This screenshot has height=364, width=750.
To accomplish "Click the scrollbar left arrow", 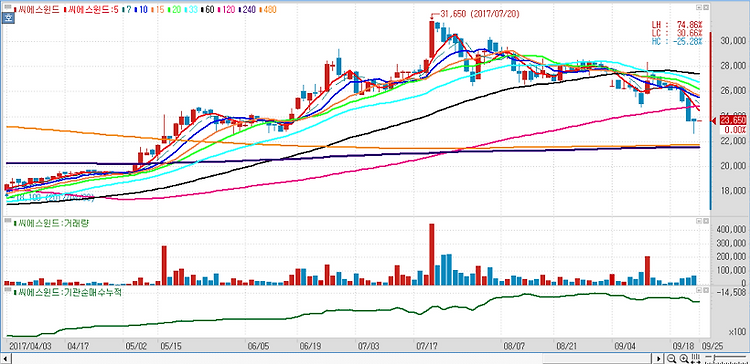I will point(5,358).
